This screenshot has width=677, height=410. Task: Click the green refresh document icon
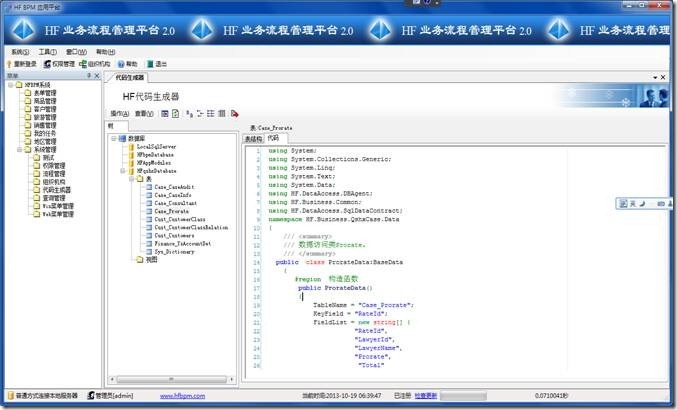coord(175,114)
